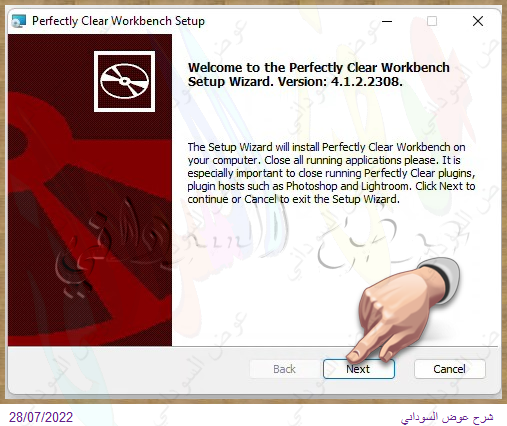This screenshot has height=426, width=507.
Task: Click the first line of setup description
Action: pyautogui.click(x=326, y=147)
